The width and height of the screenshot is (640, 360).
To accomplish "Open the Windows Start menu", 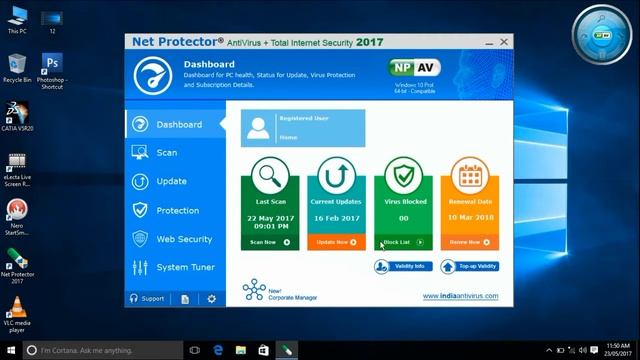I will [x=11, y=350].
